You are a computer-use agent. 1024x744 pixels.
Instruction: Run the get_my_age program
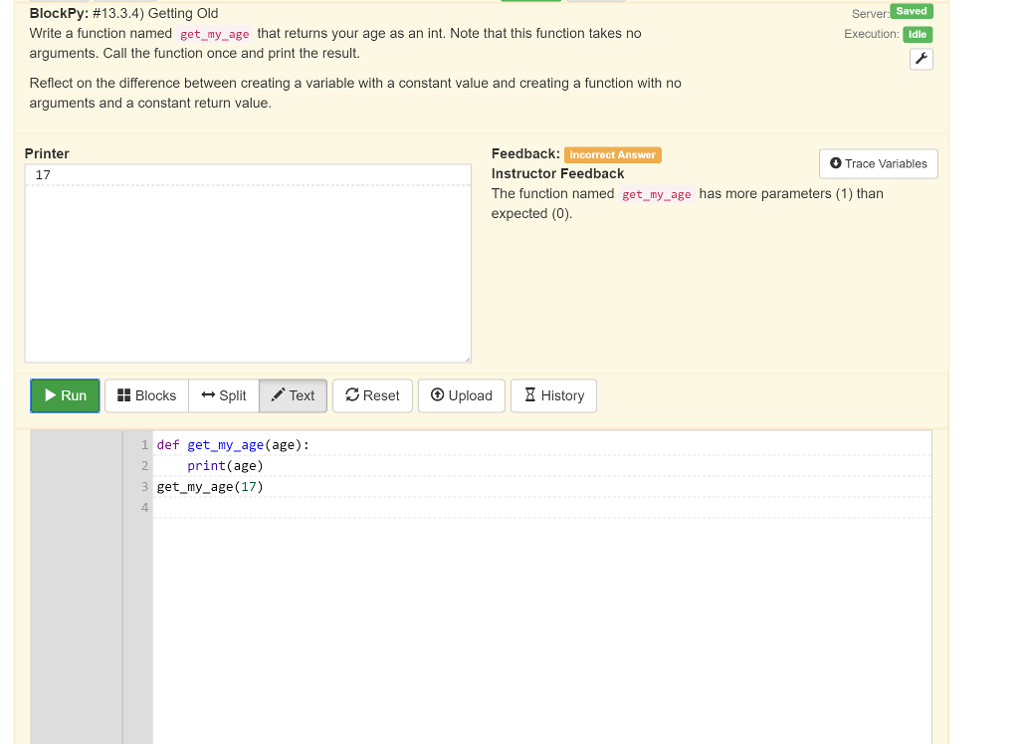tap(64, 395)
